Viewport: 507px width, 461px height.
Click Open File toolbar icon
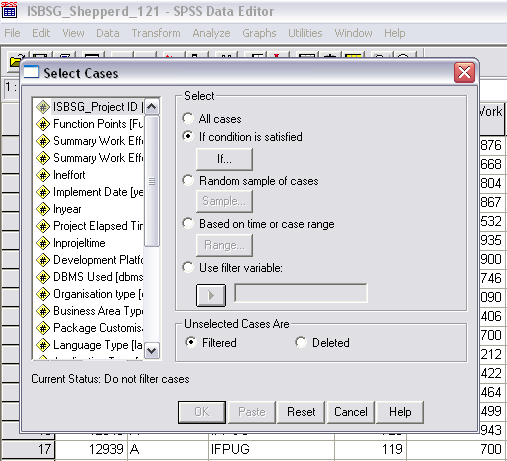[15, 61]
